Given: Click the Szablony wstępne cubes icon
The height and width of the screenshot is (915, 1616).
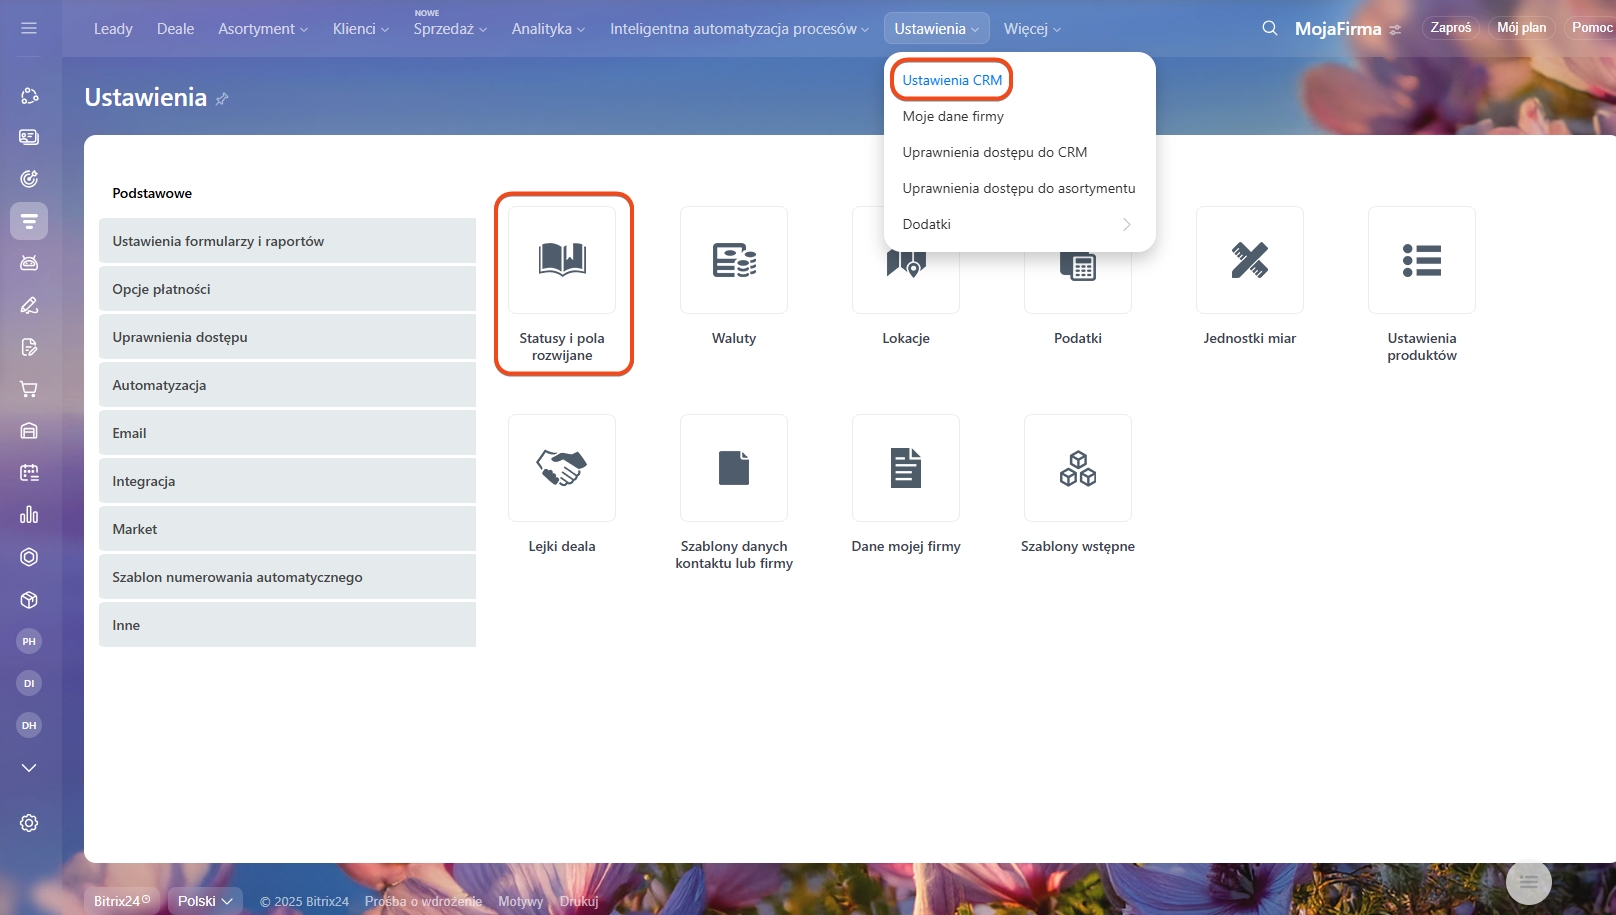Looking at the screenshot, I should tap(1077, 468).
